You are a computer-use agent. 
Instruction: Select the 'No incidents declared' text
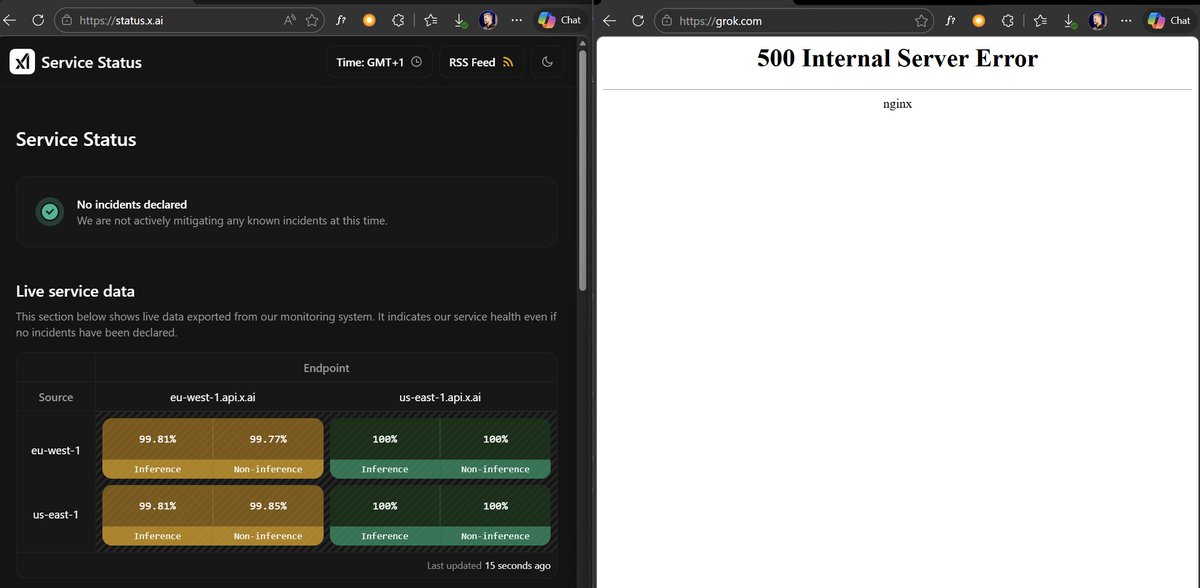(132, 204)
